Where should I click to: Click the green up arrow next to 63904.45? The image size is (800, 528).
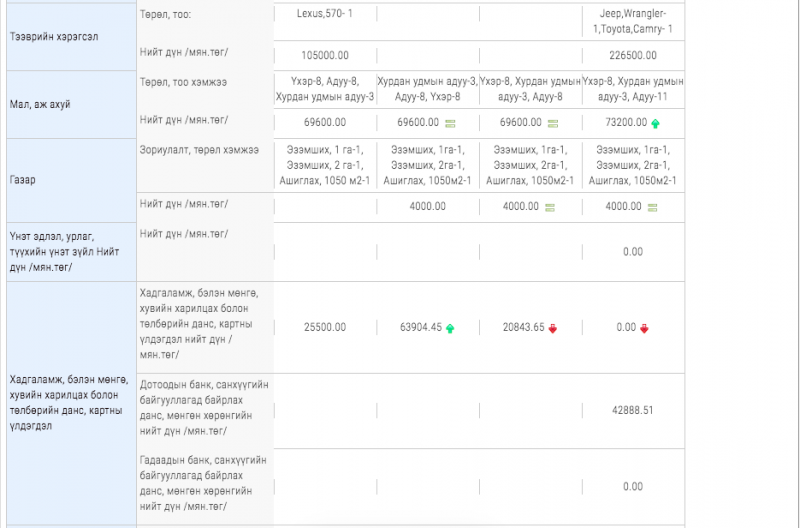pos(450,327)
